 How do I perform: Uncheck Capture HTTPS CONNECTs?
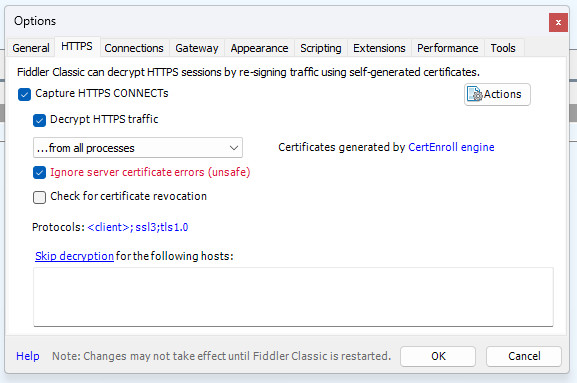click(24, 94)
